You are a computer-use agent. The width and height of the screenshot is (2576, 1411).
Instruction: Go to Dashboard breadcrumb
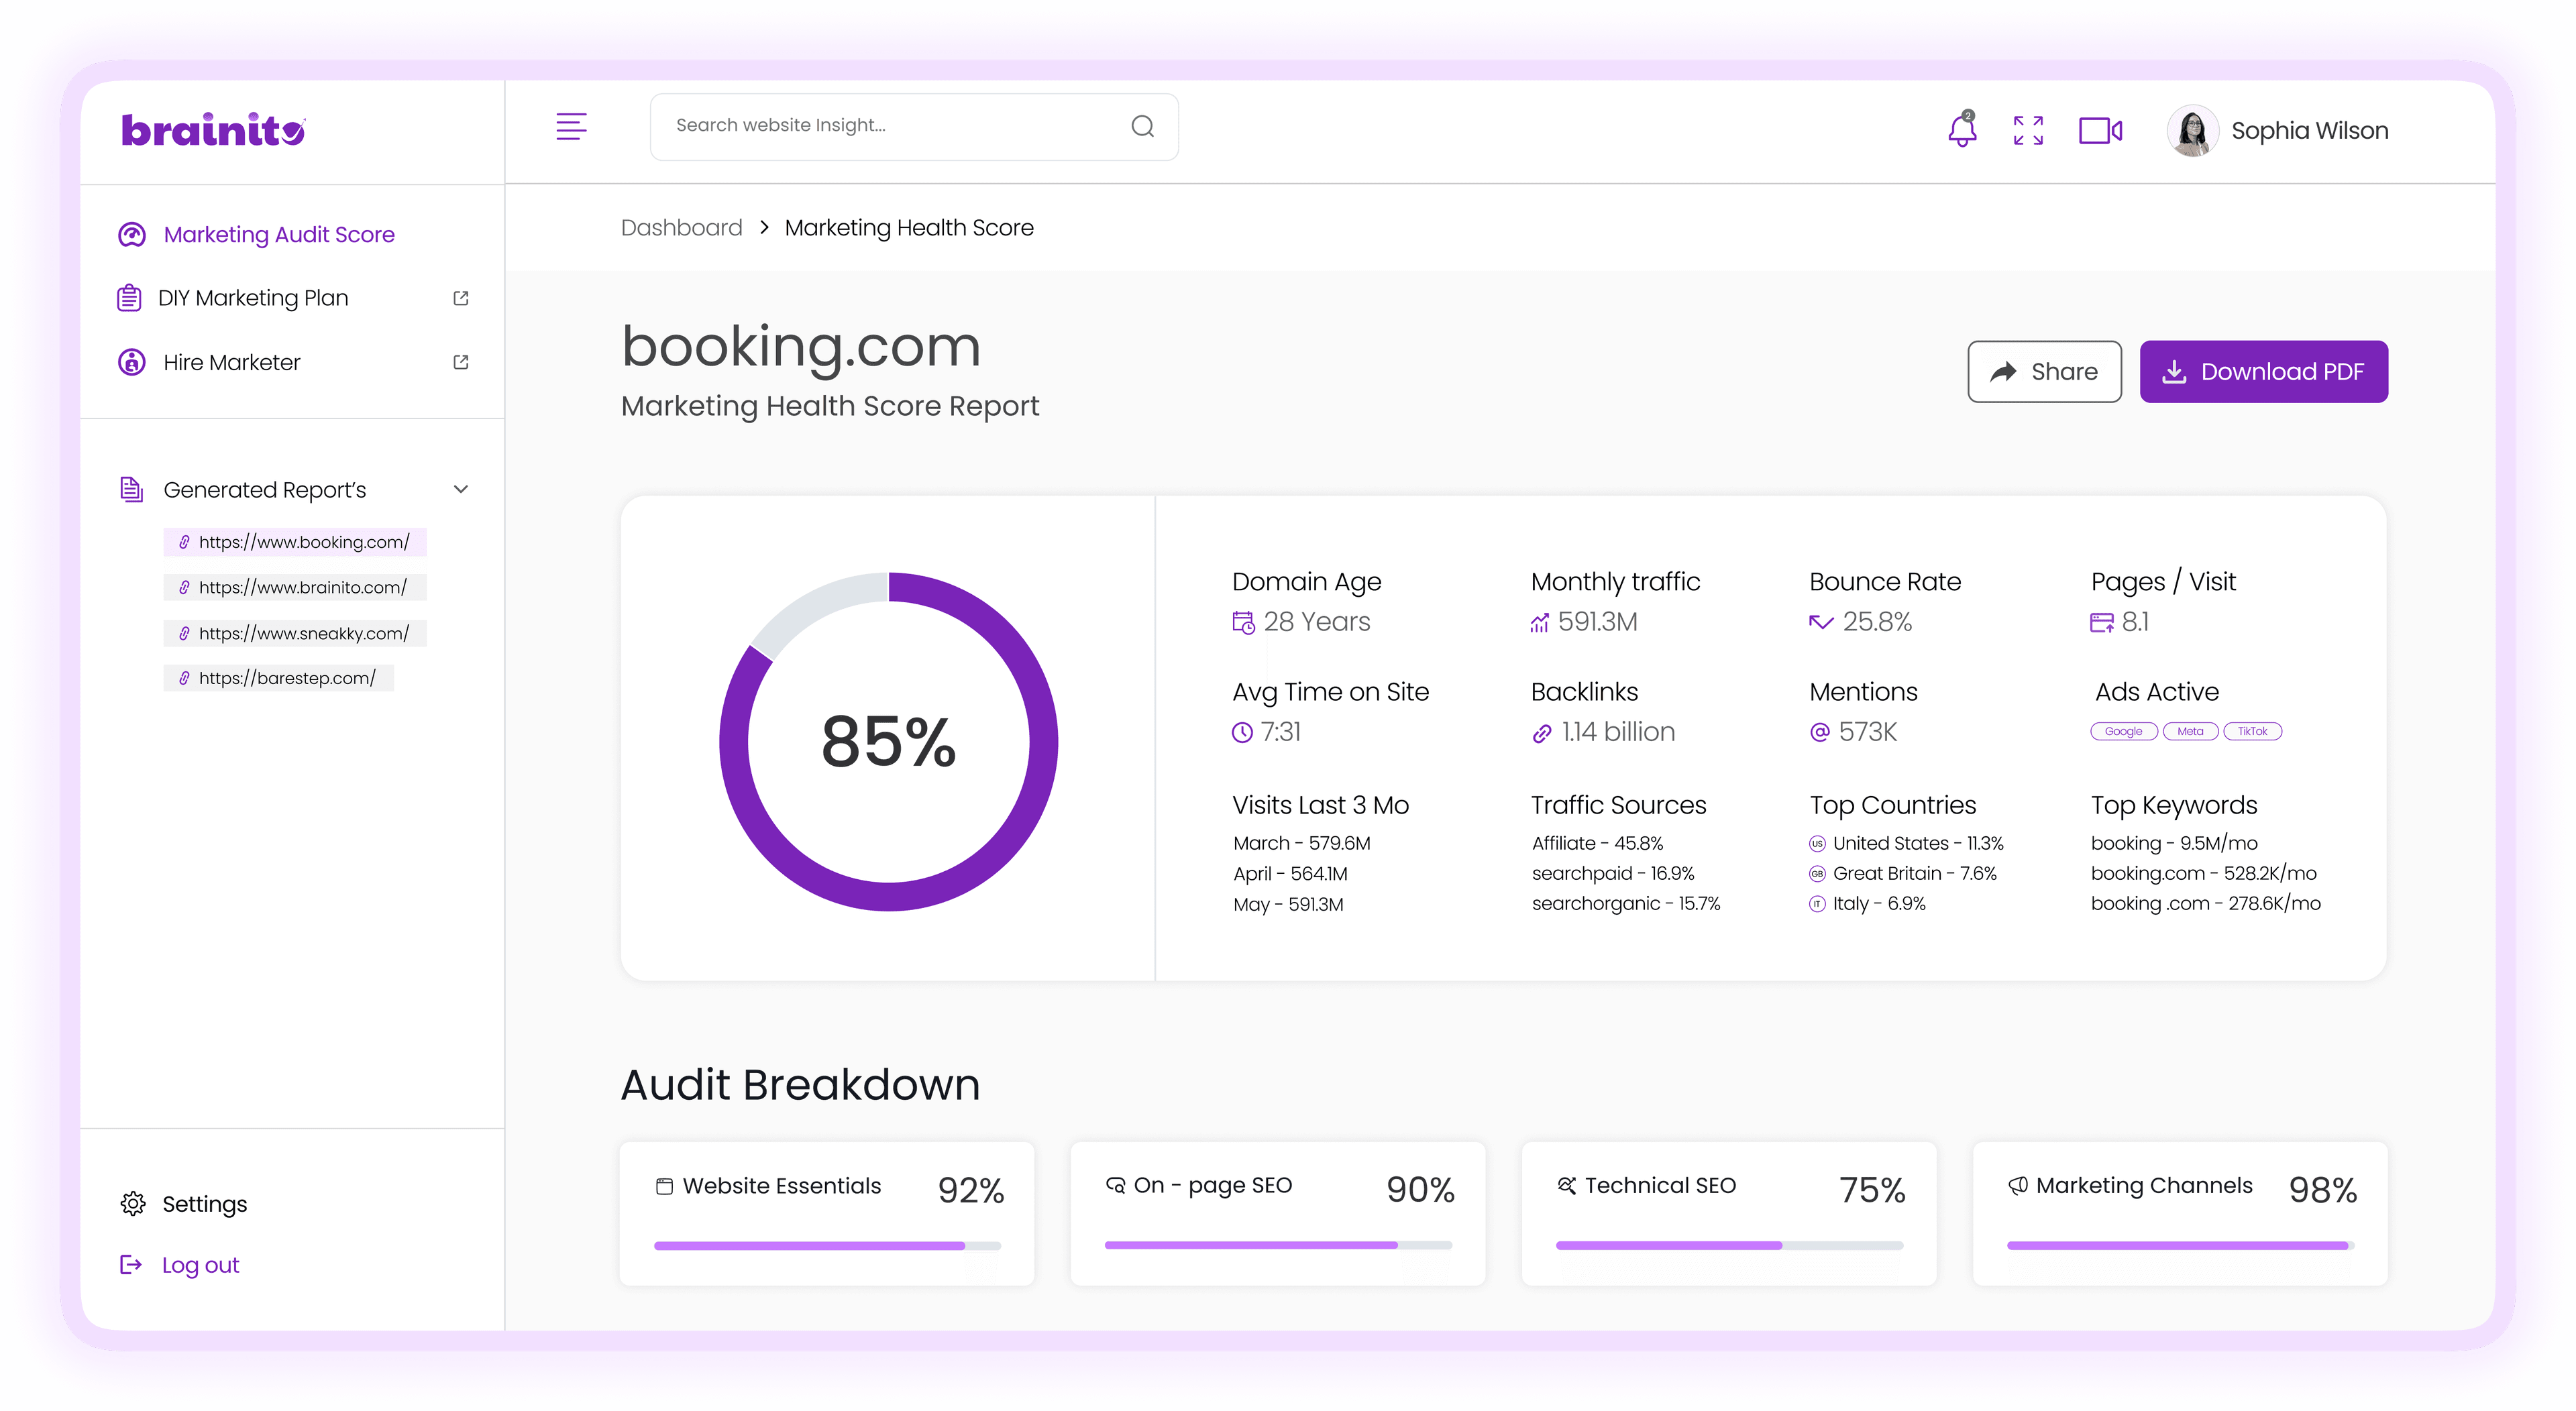click(x=682, y=228)
